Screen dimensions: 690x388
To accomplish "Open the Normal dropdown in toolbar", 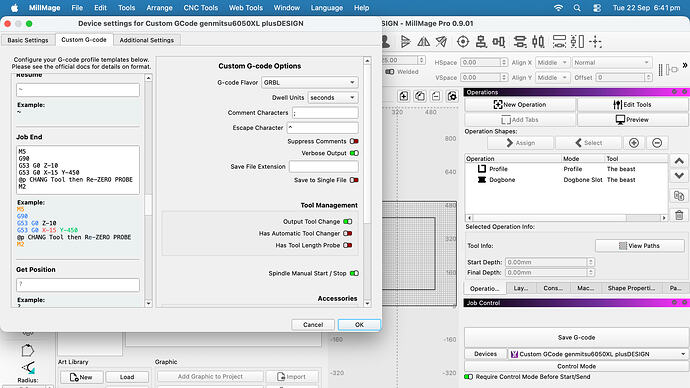I will coord(611,62).
